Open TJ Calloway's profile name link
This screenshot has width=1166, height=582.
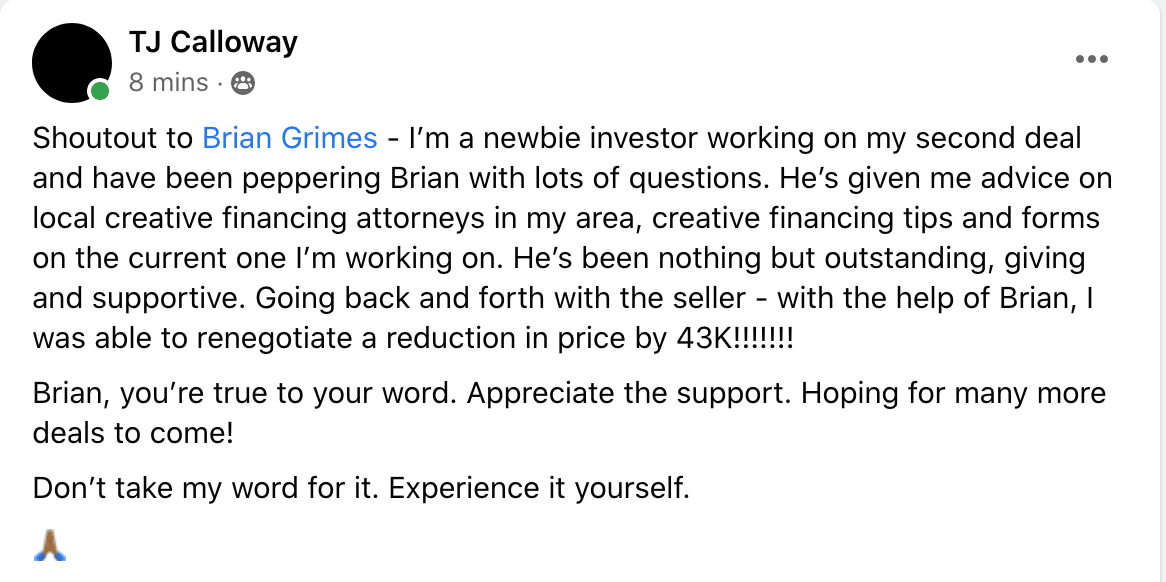click(x=213, y=42)
